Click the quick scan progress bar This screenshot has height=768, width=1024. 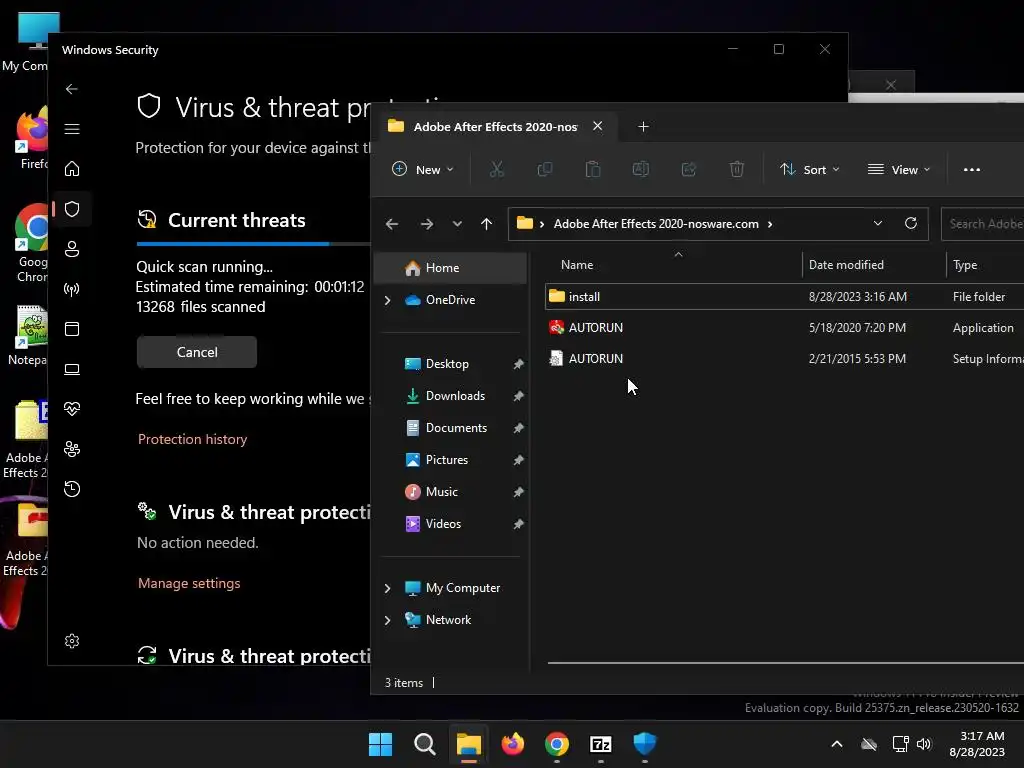253,244
